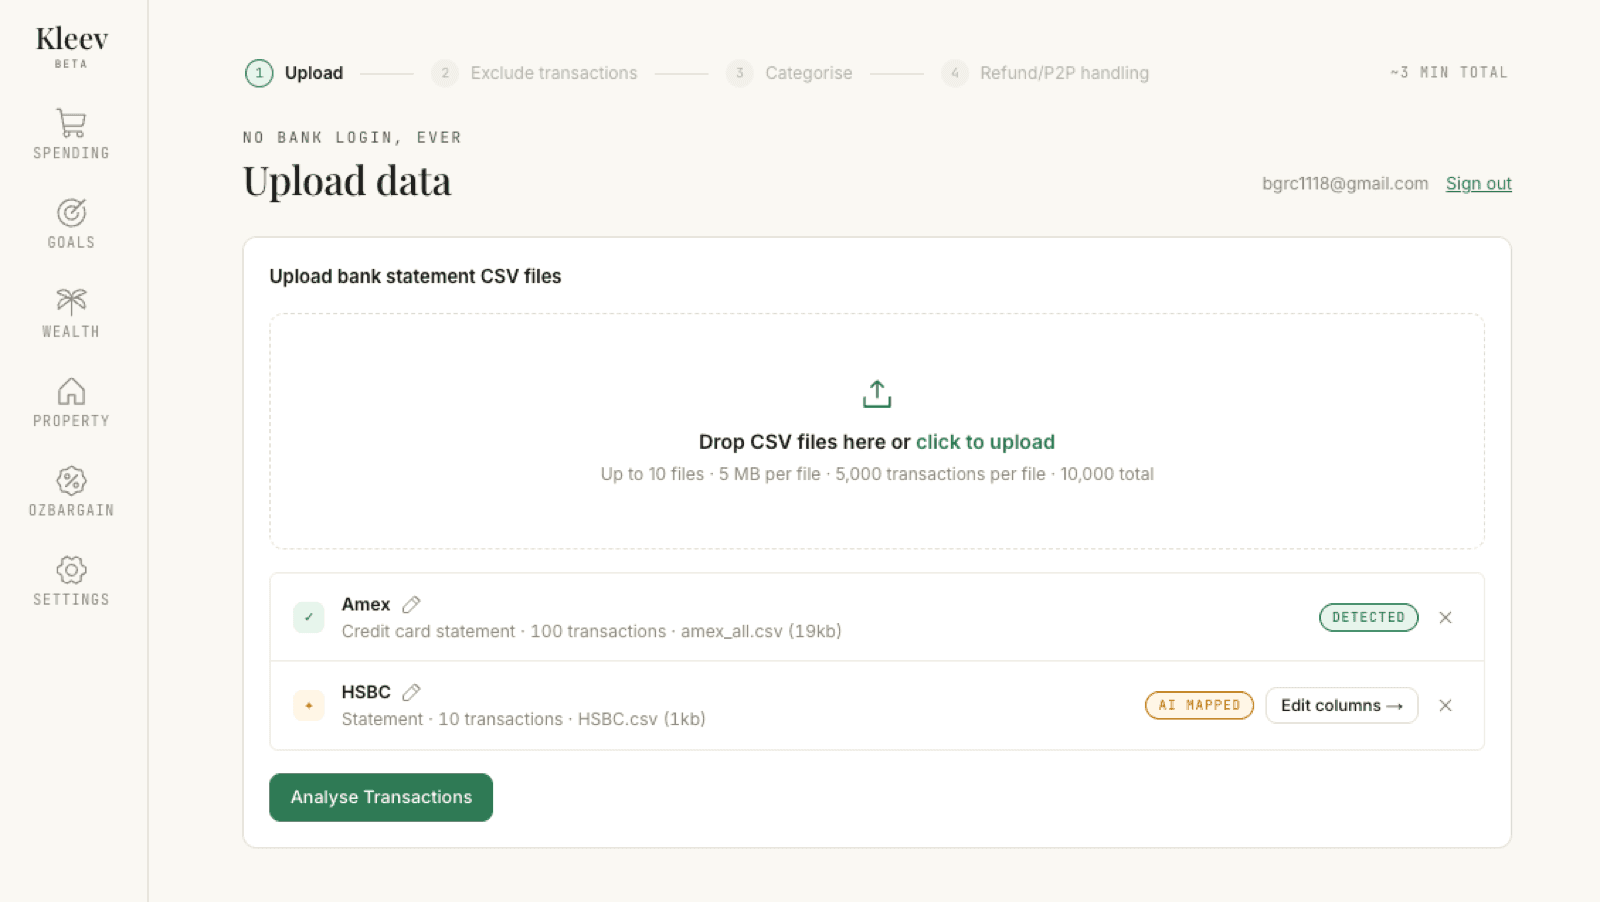Open the Settings gear icon
The height and width of the screenshot is (902, 1600).
coord(71,570)
